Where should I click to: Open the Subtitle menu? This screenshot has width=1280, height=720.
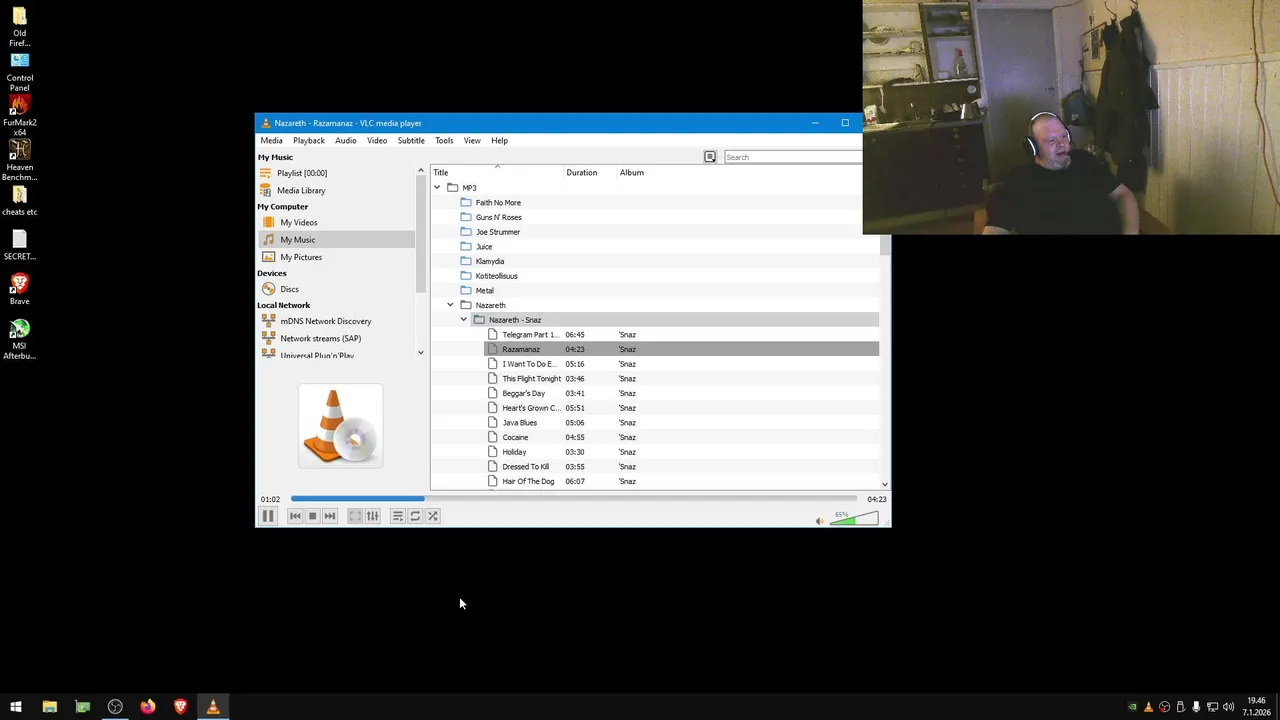click(x=411, y=140)
